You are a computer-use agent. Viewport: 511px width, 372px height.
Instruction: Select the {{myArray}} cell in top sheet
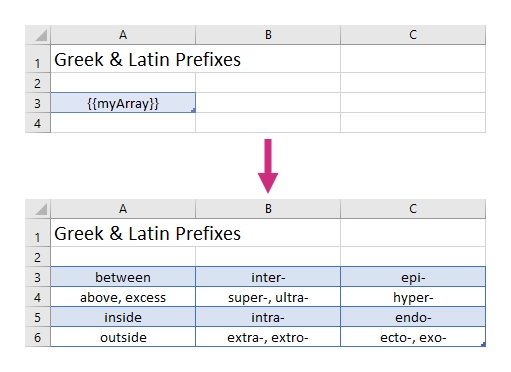(x=123, y=103)
